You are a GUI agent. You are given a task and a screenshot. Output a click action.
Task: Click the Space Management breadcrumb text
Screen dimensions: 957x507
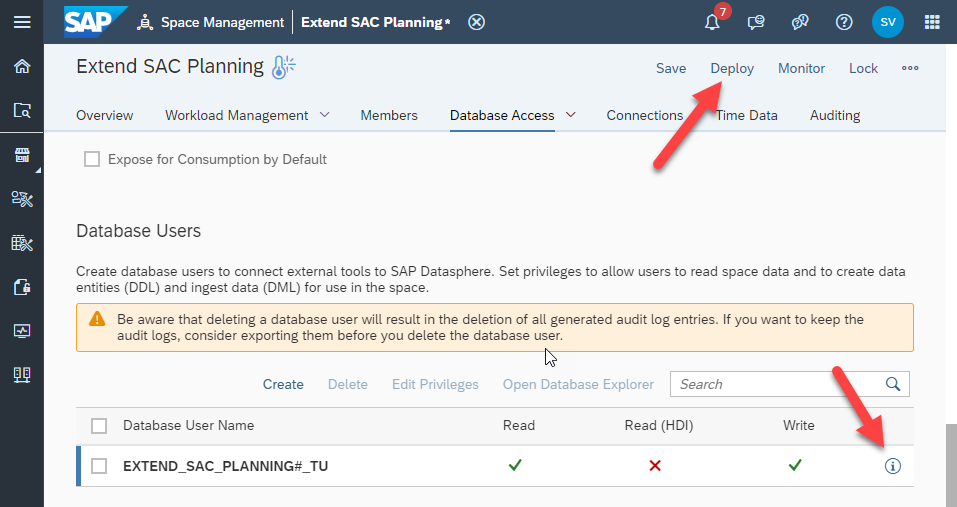pyautogui.click(x=222, y=23)
